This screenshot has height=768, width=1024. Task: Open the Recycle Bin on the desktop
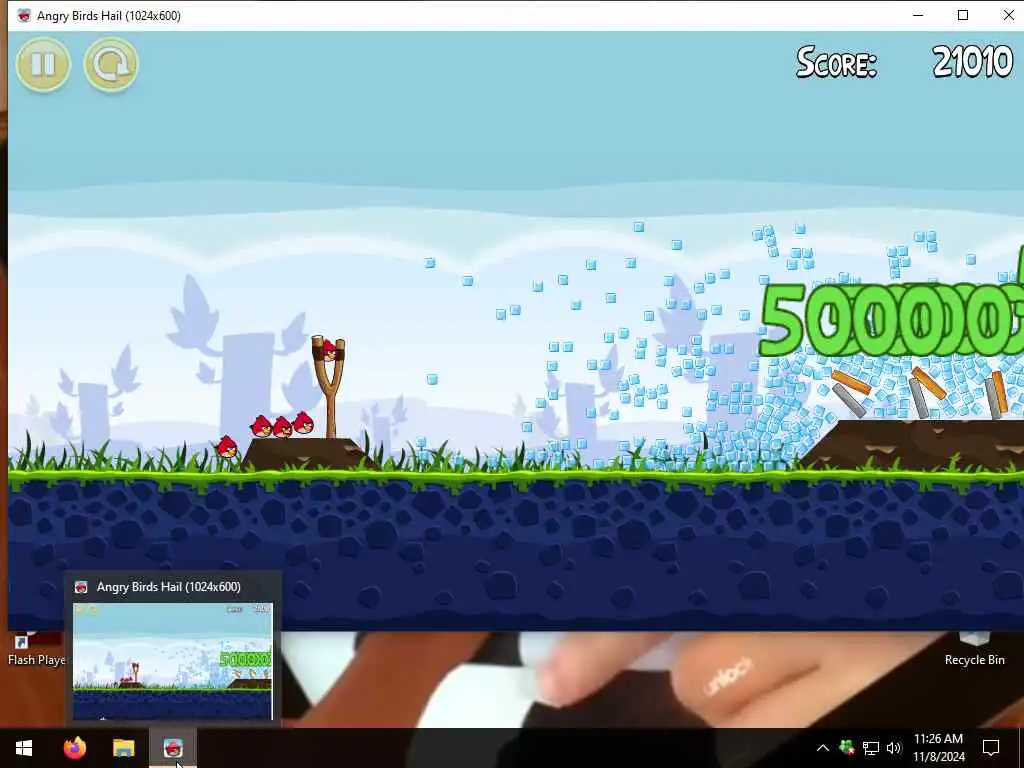coord(974,650)
